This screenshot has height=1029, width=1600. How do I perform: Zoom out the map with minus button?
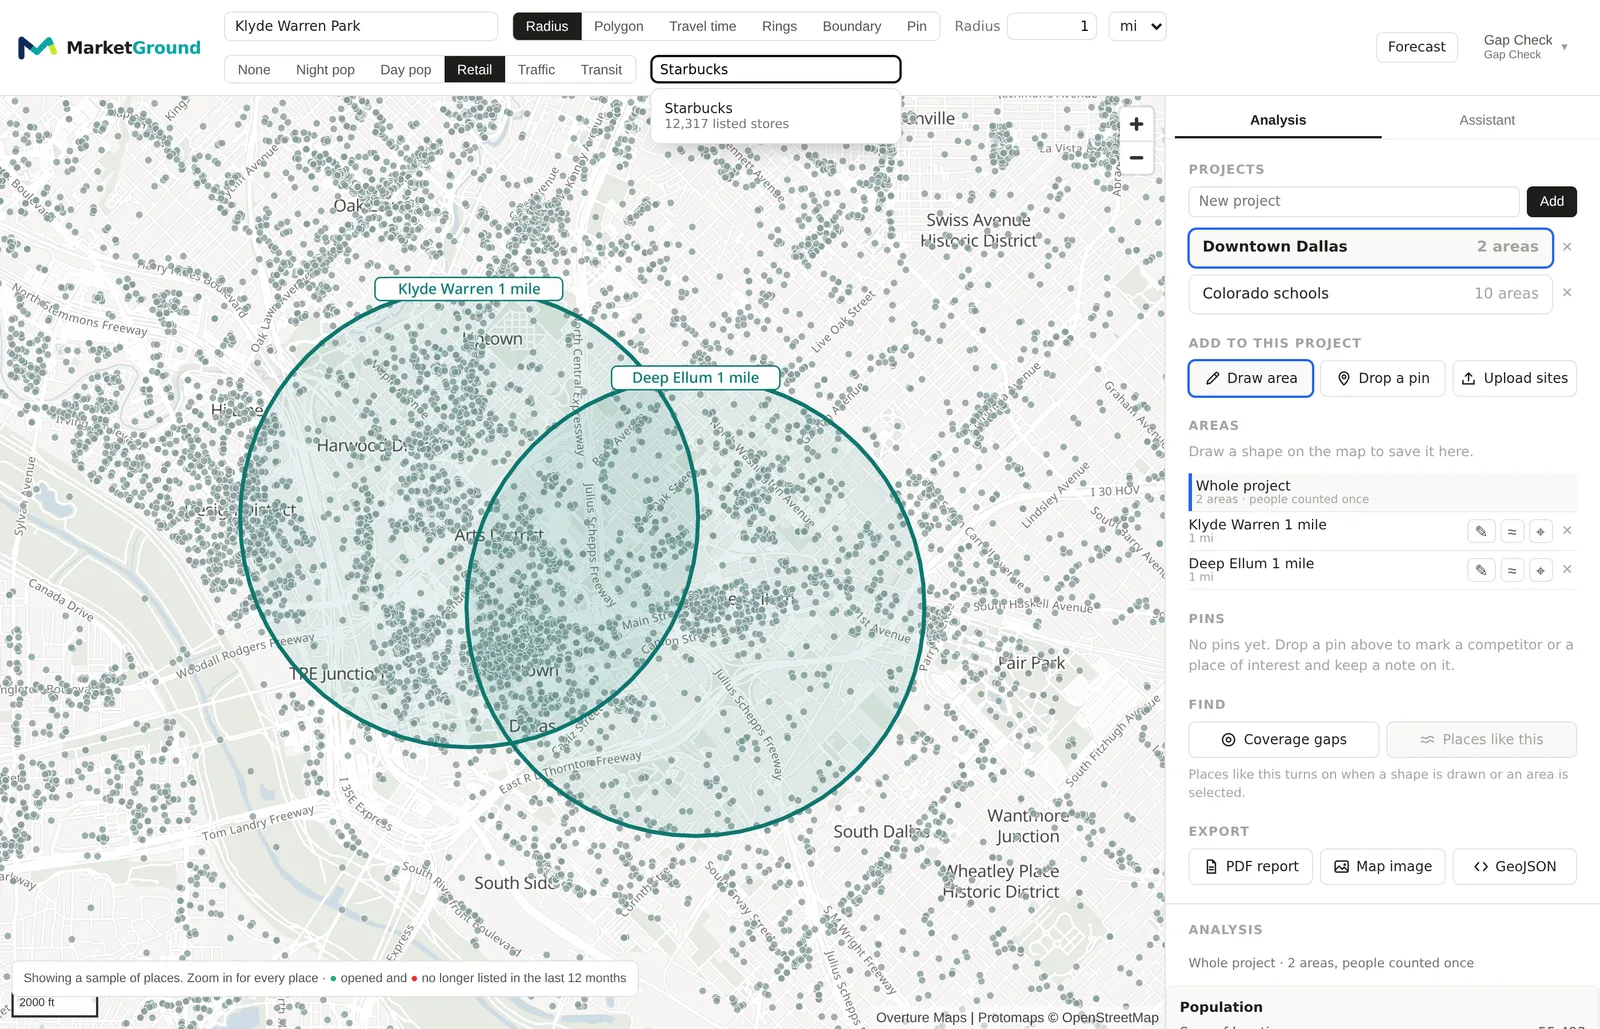pos(1136,158)
